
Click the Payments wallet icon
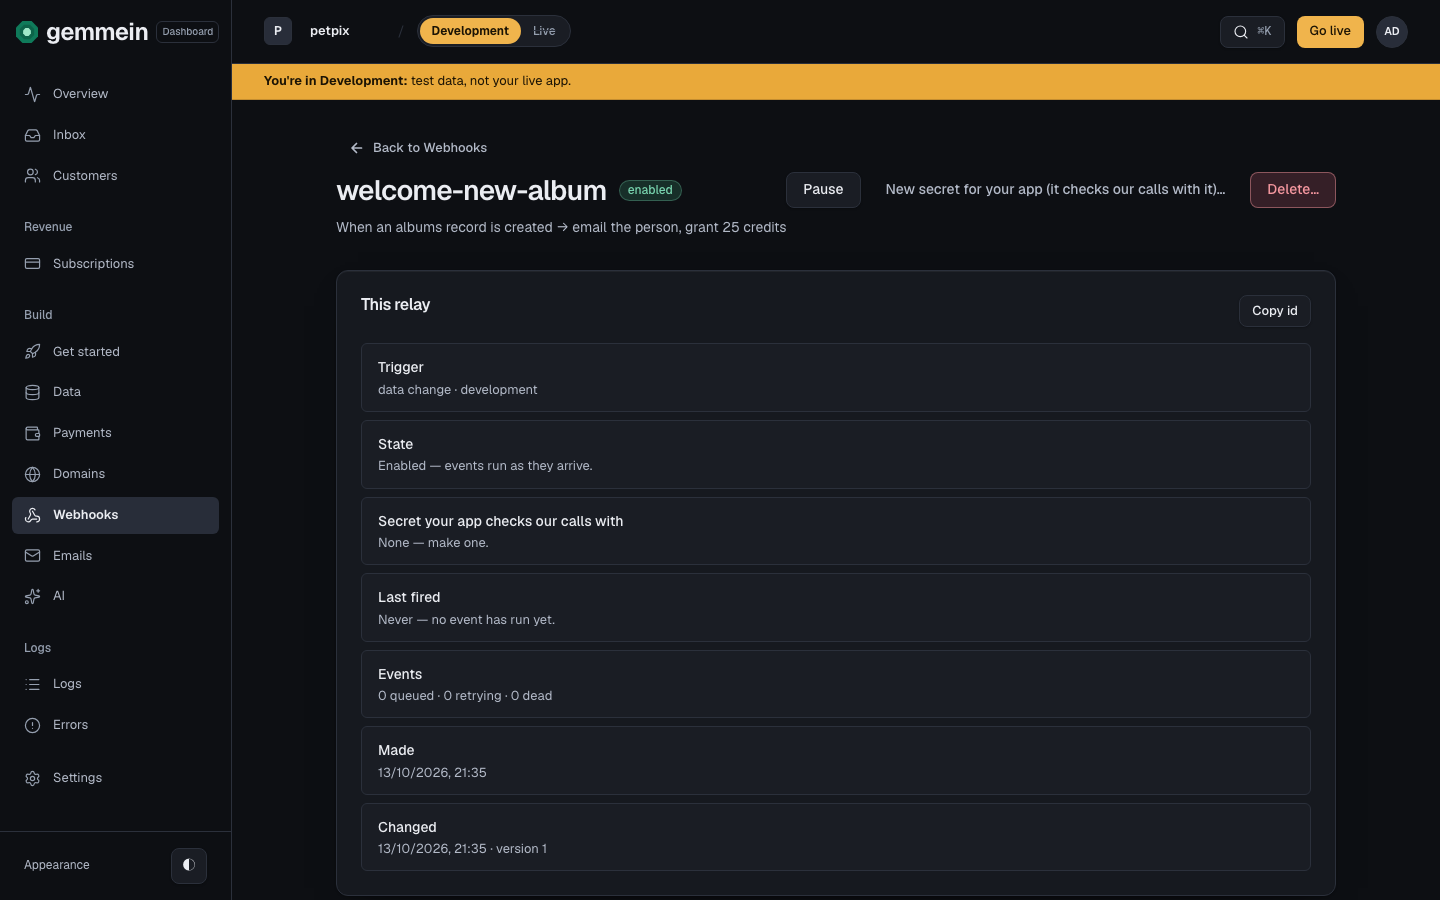tap(33, 433)
